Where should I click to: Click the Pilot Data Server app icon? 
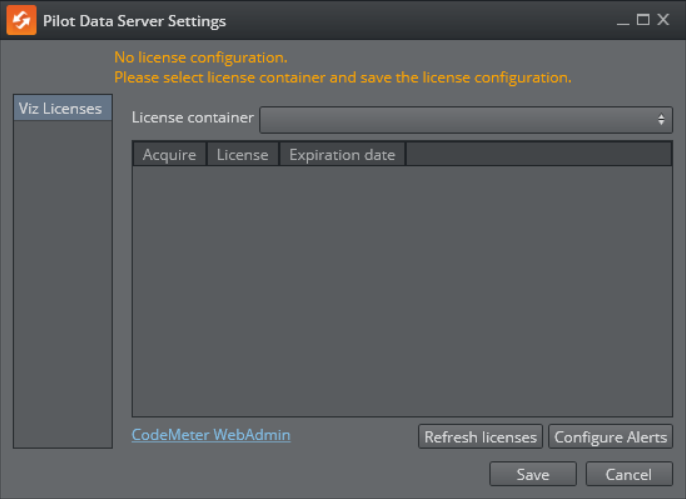[x=21, y=20]
